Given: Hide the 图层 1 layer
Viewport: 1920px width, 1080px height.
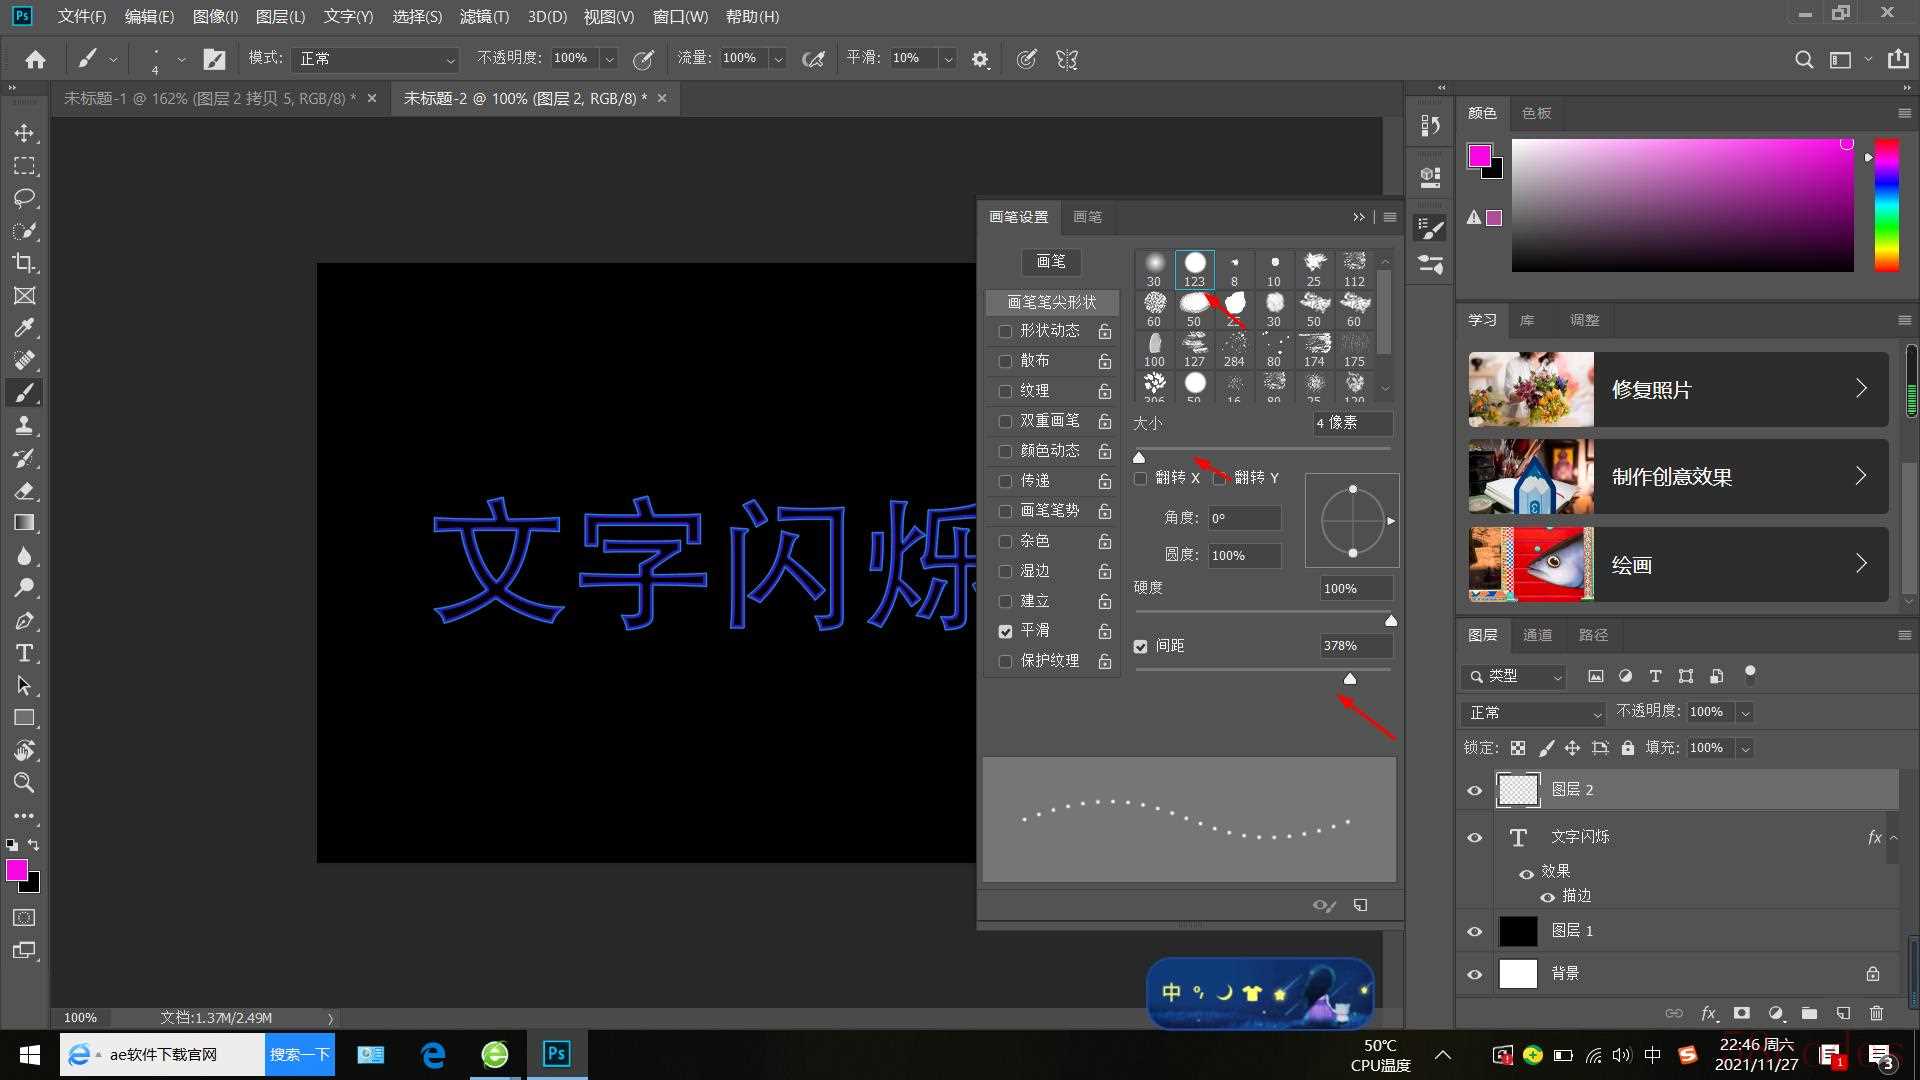Looking at the screenshot, I should pos(1474,931).
